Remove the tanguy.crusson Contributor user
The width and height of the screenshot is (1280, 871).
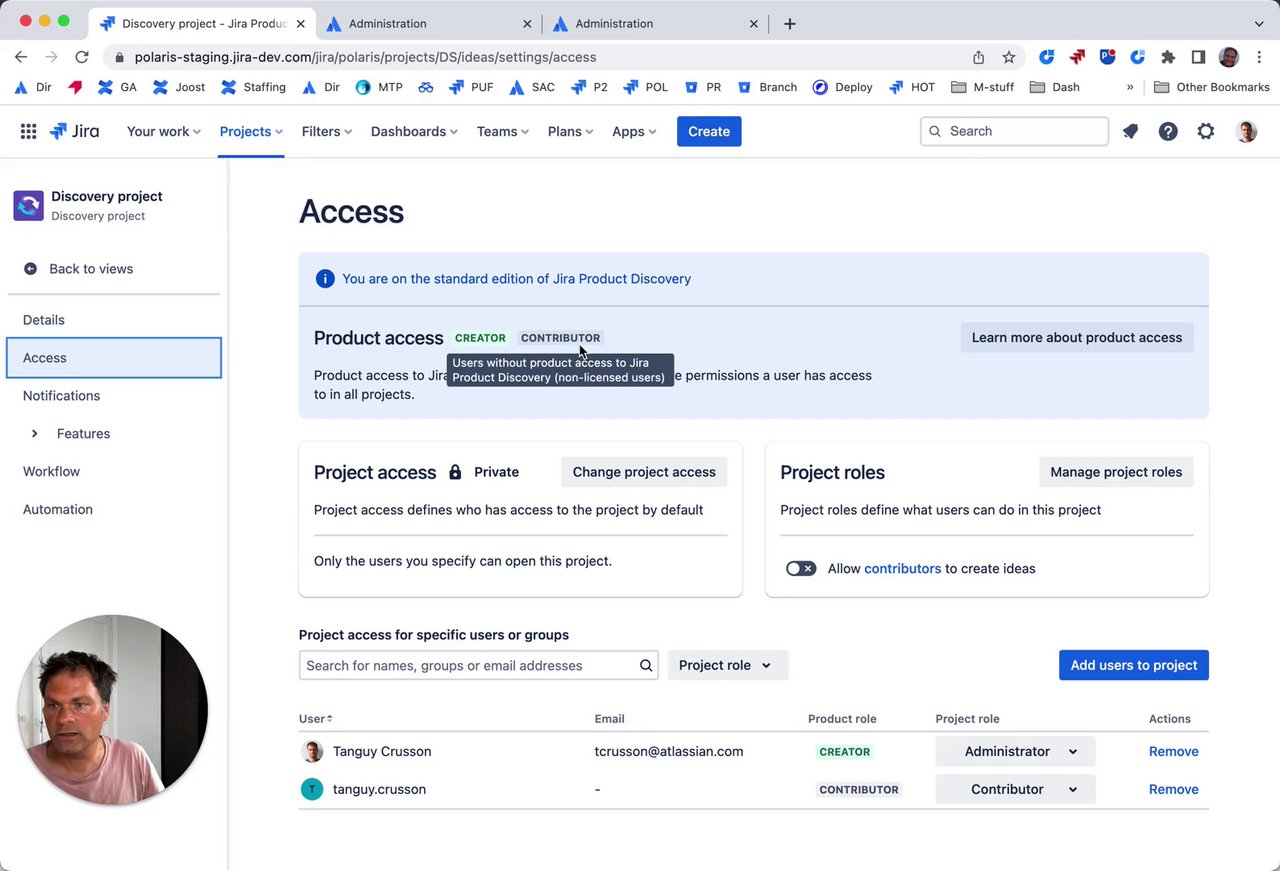(1174, 790)
